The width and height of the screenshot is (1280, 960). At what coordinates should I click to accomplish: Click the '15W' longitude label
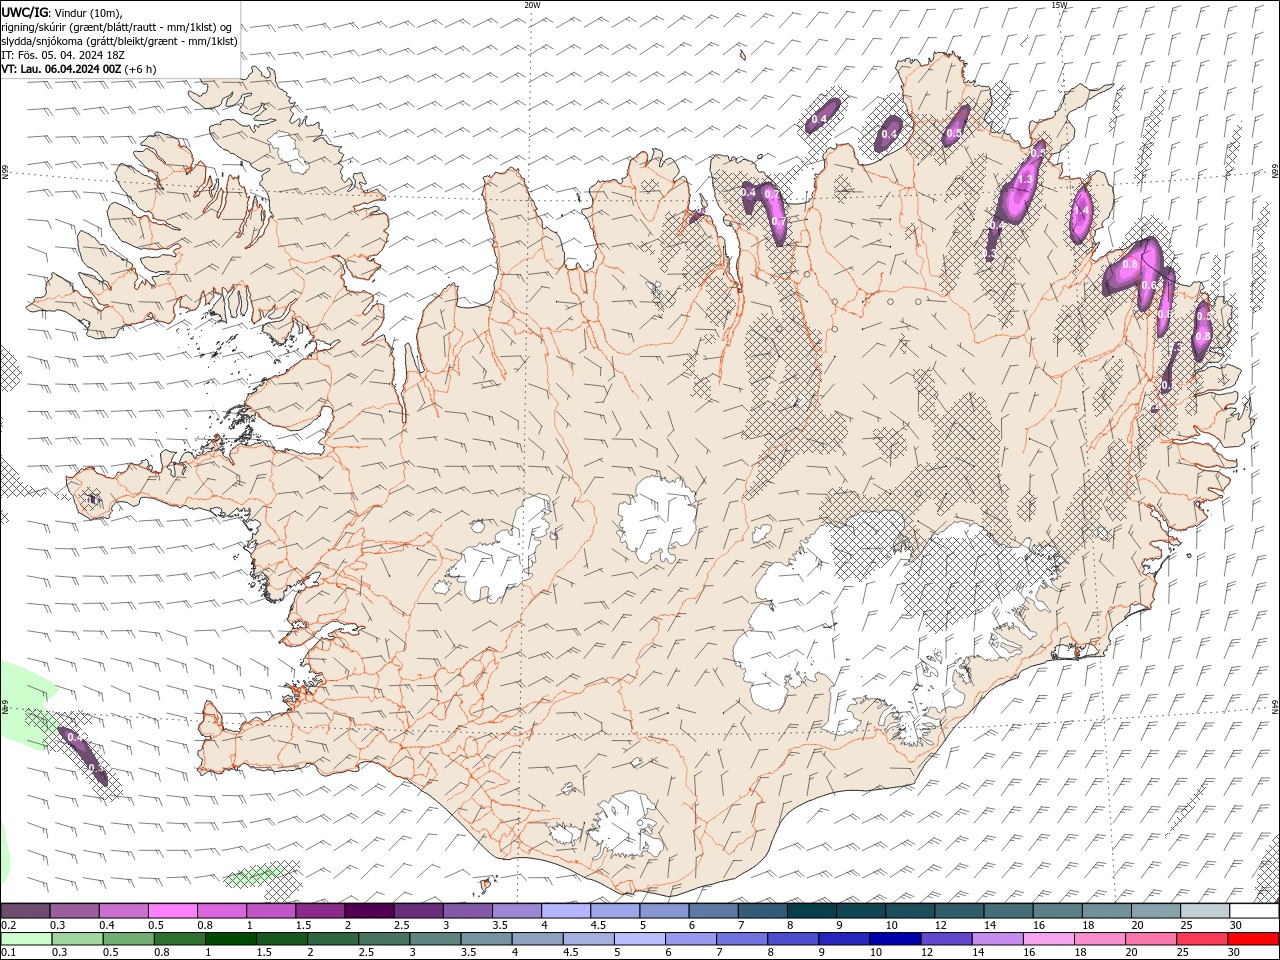pyautogui.click(x=1059, y=5)
